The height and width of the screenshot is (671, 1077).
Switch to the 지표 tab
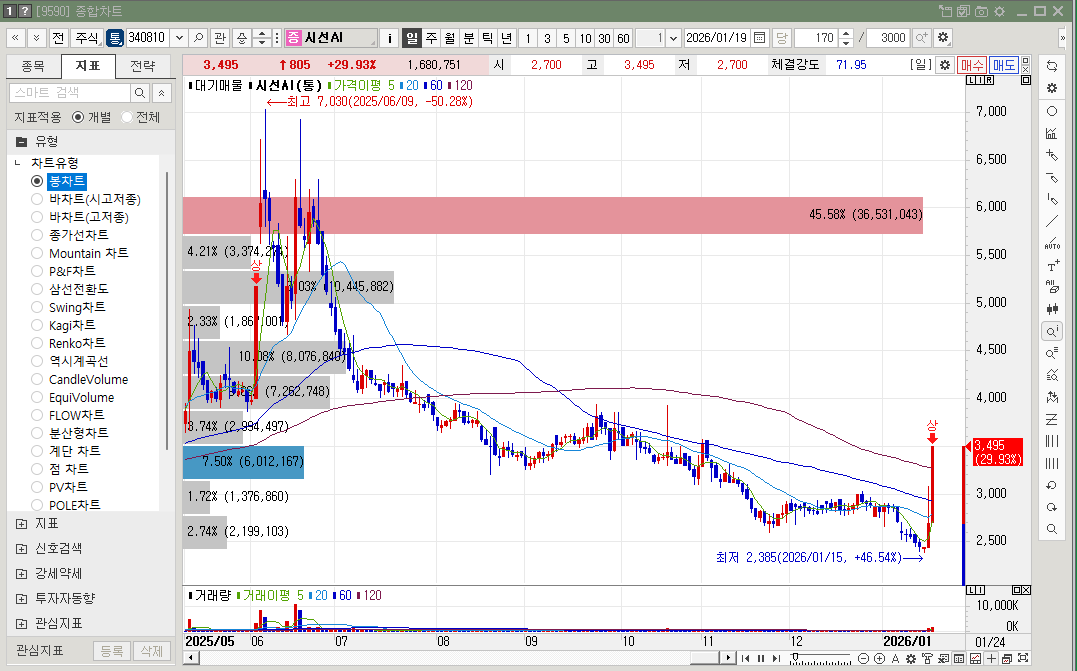pos(88,66)
